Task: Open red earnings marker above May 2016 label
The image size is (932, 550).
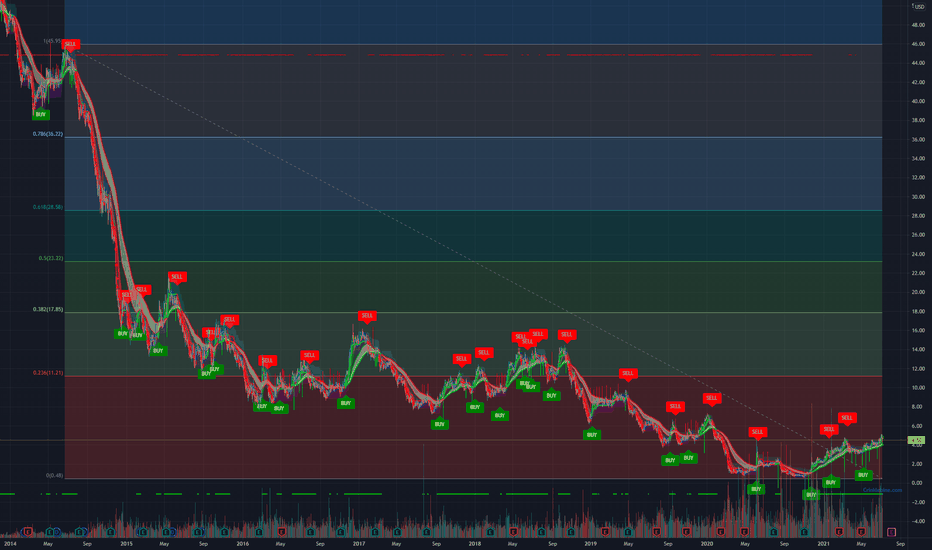Action: (281, 532)
